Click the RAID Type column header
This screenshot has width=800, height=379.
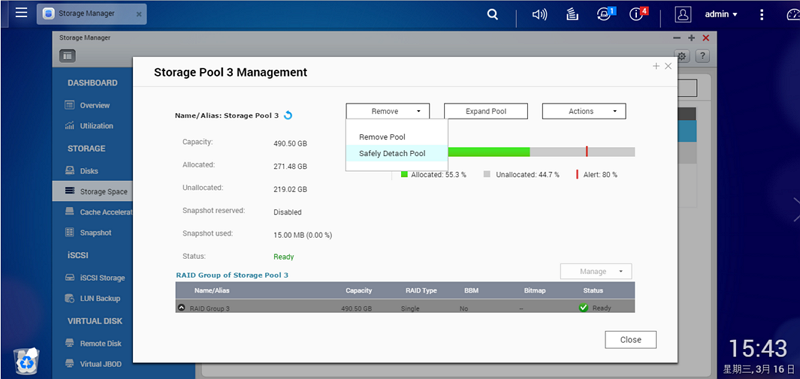421,291
